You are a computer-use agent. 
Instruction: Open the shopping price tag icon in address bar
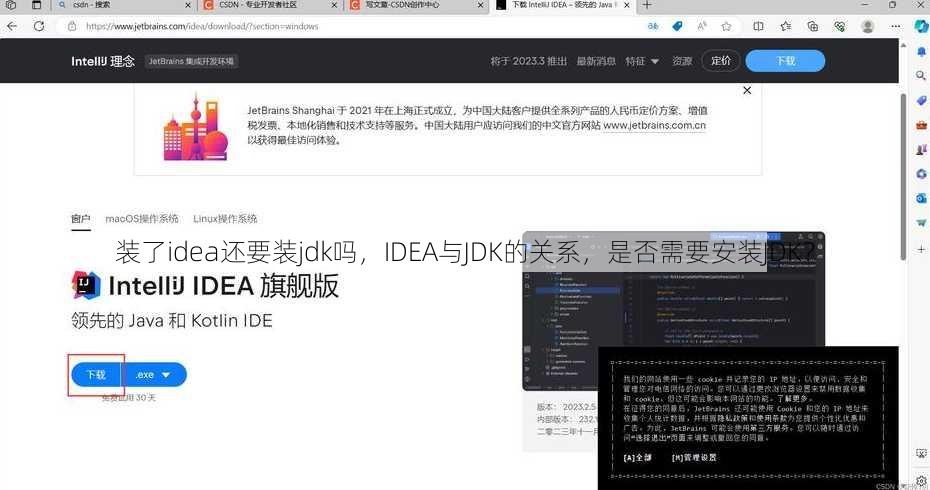[x=677, y=26]
